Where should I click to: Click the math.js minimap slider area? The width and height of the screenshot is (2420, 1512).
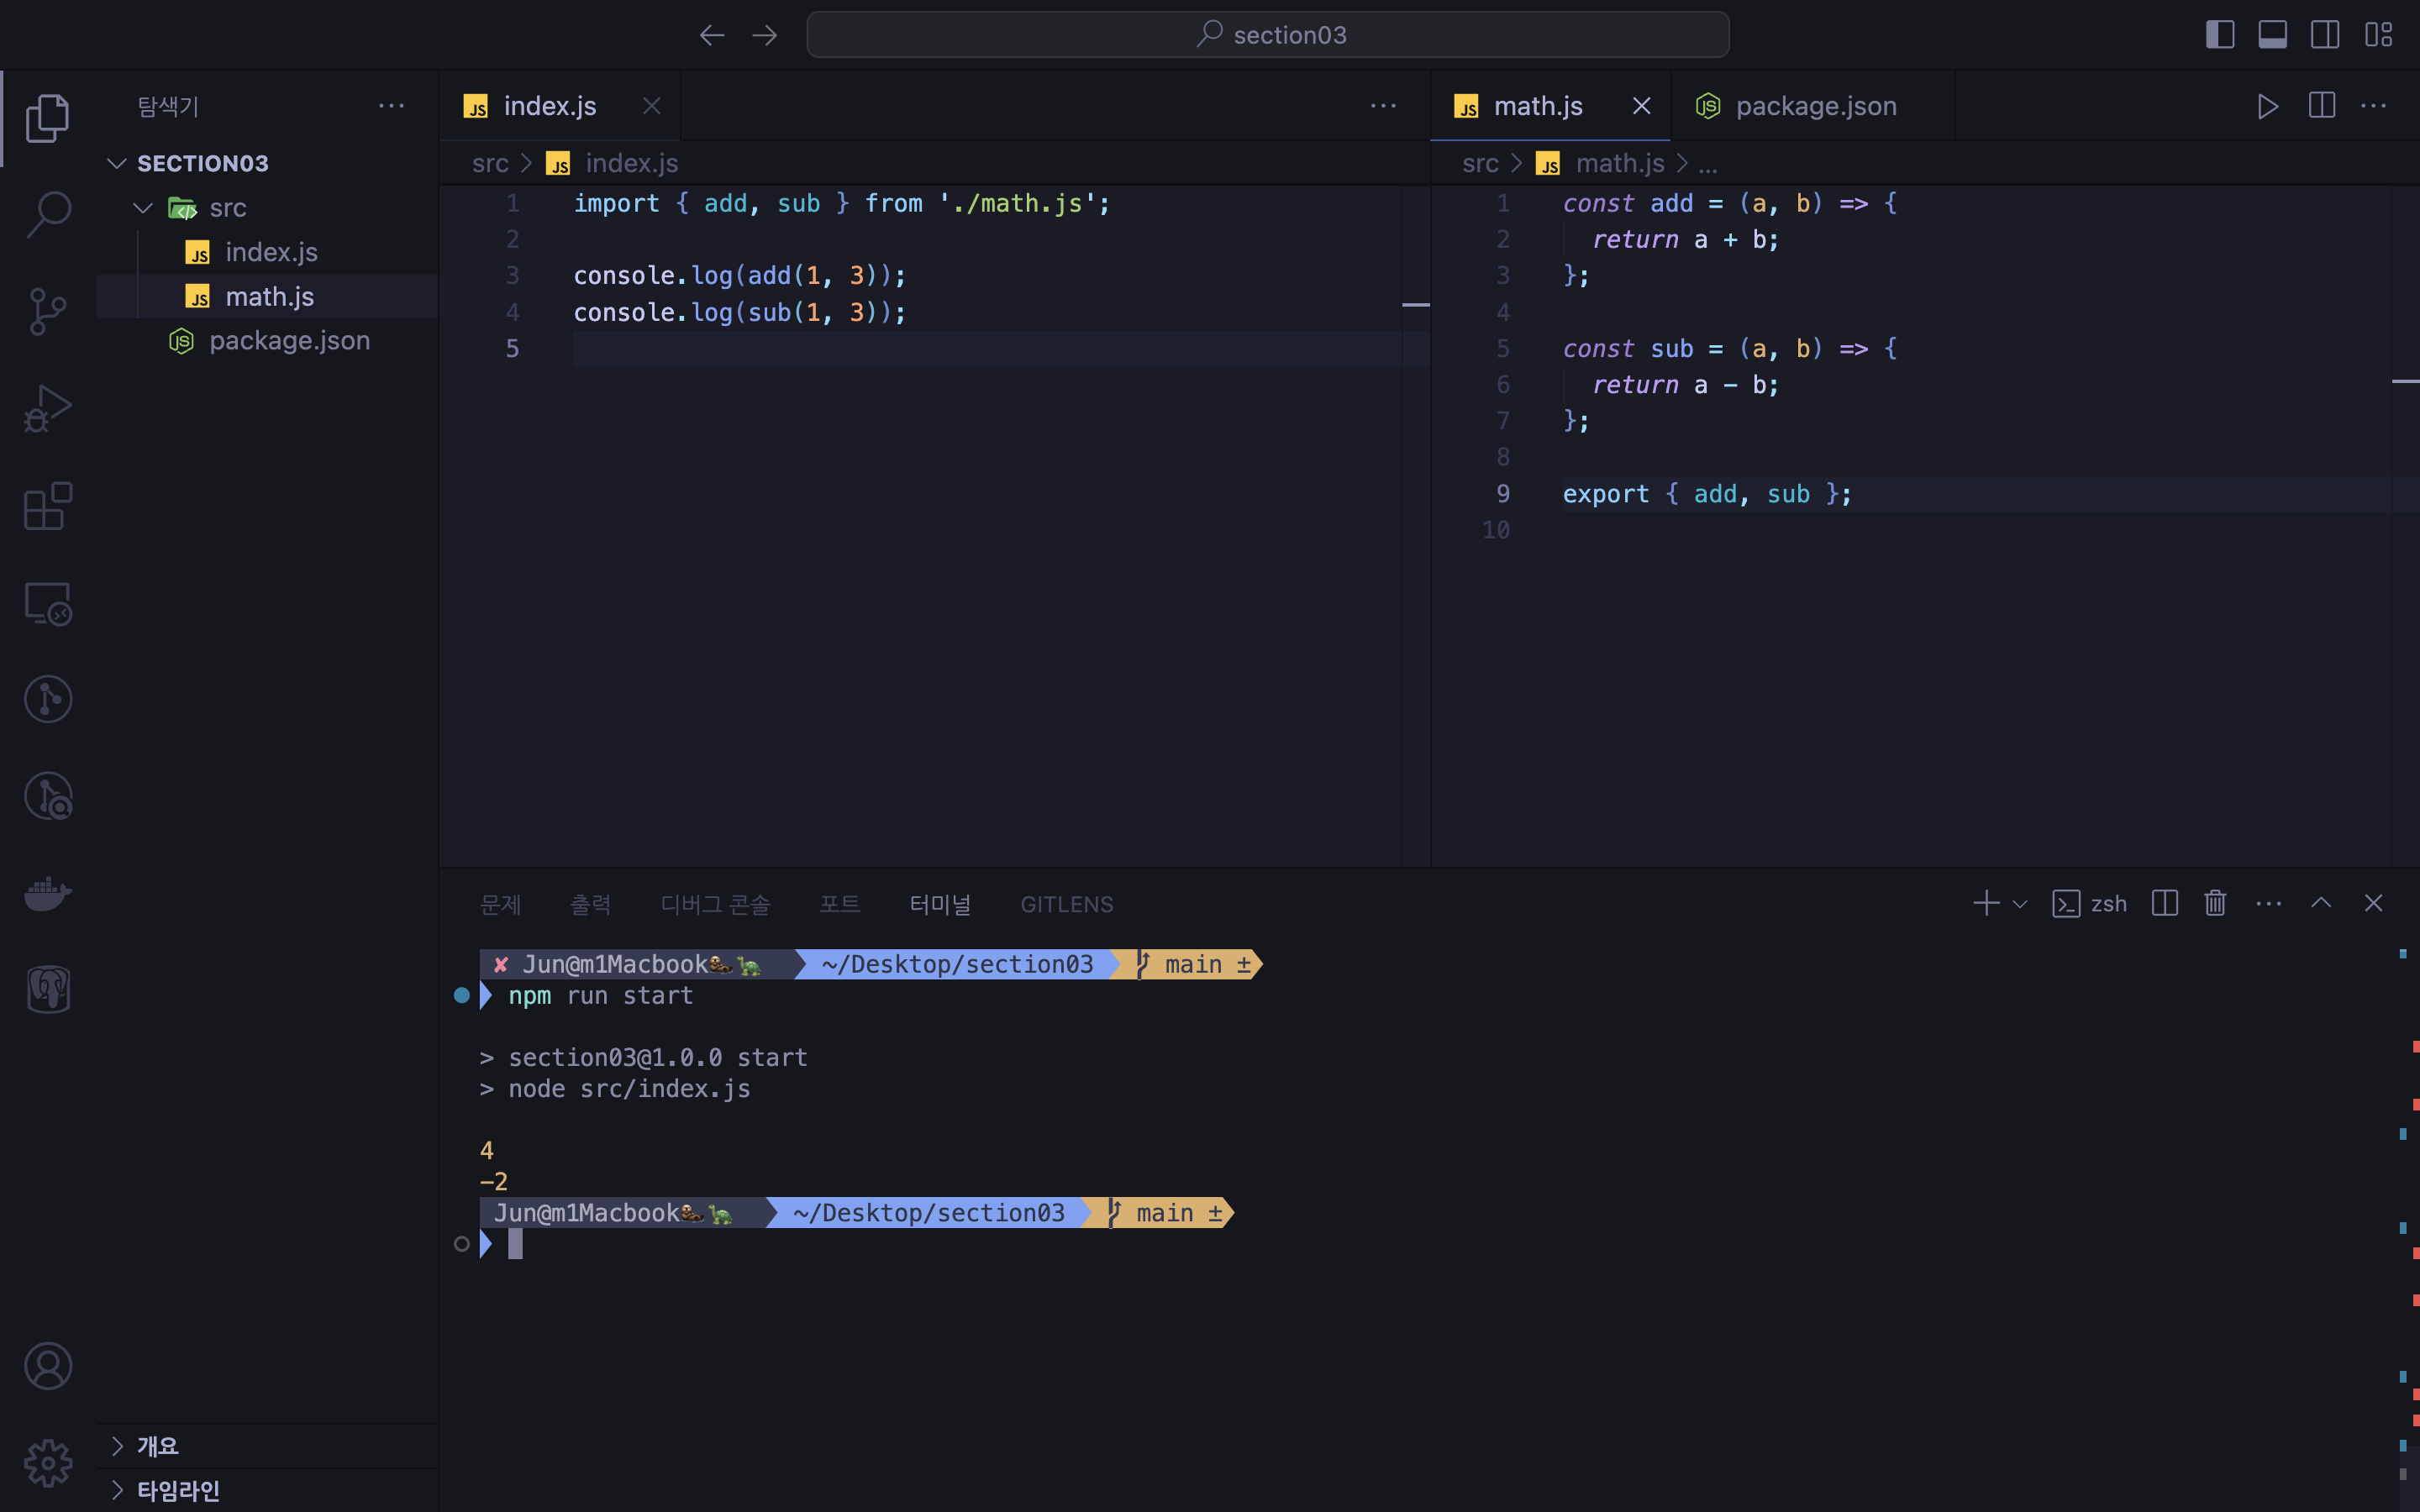[2404, 380]
